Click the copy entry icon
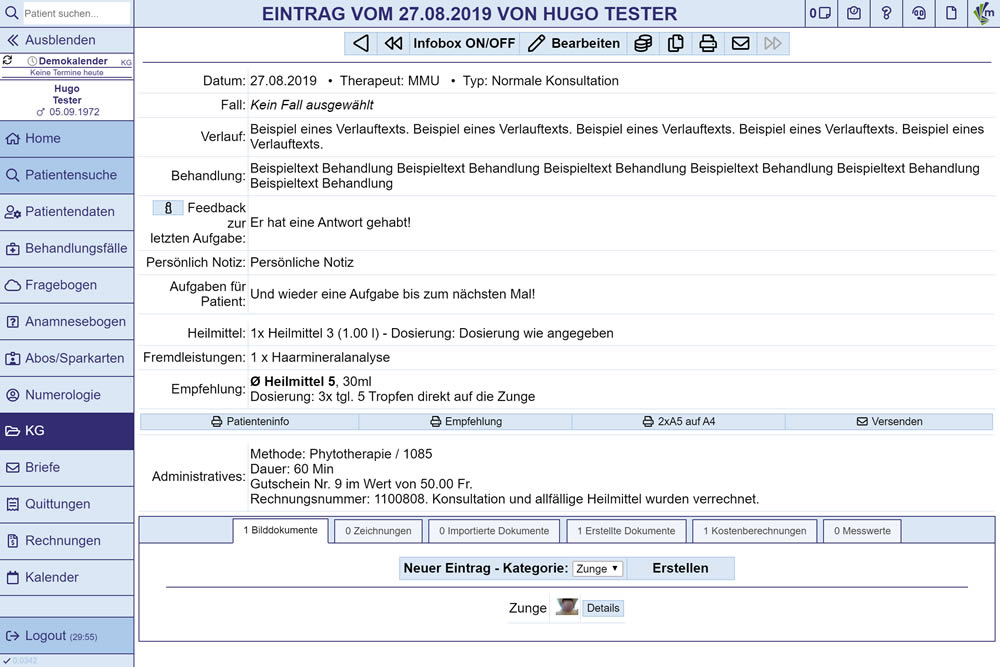This screenshot has height=667, width=1000. [x=676, y=43]
